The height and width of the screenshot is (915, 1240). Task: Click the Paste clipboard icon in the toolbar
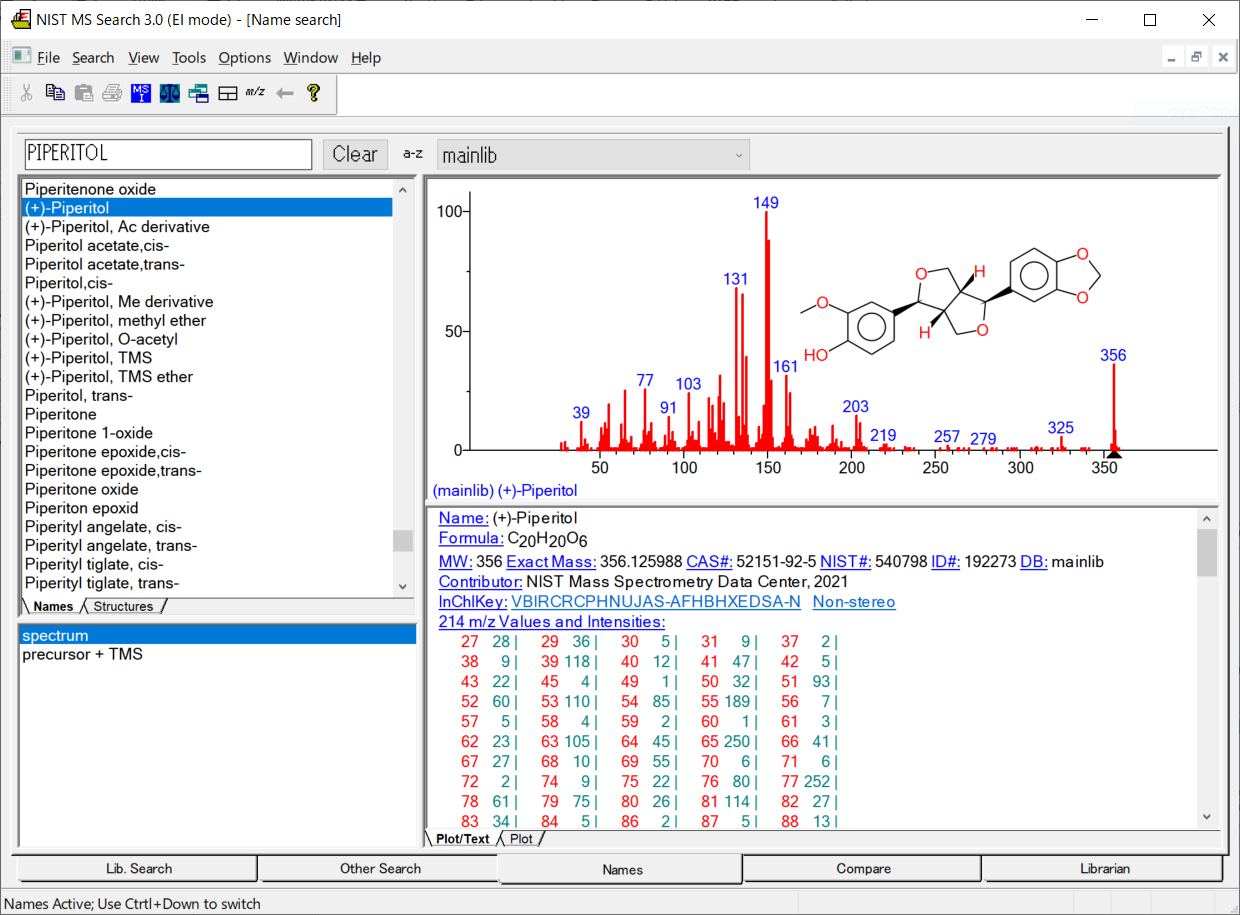coord(84,93)
